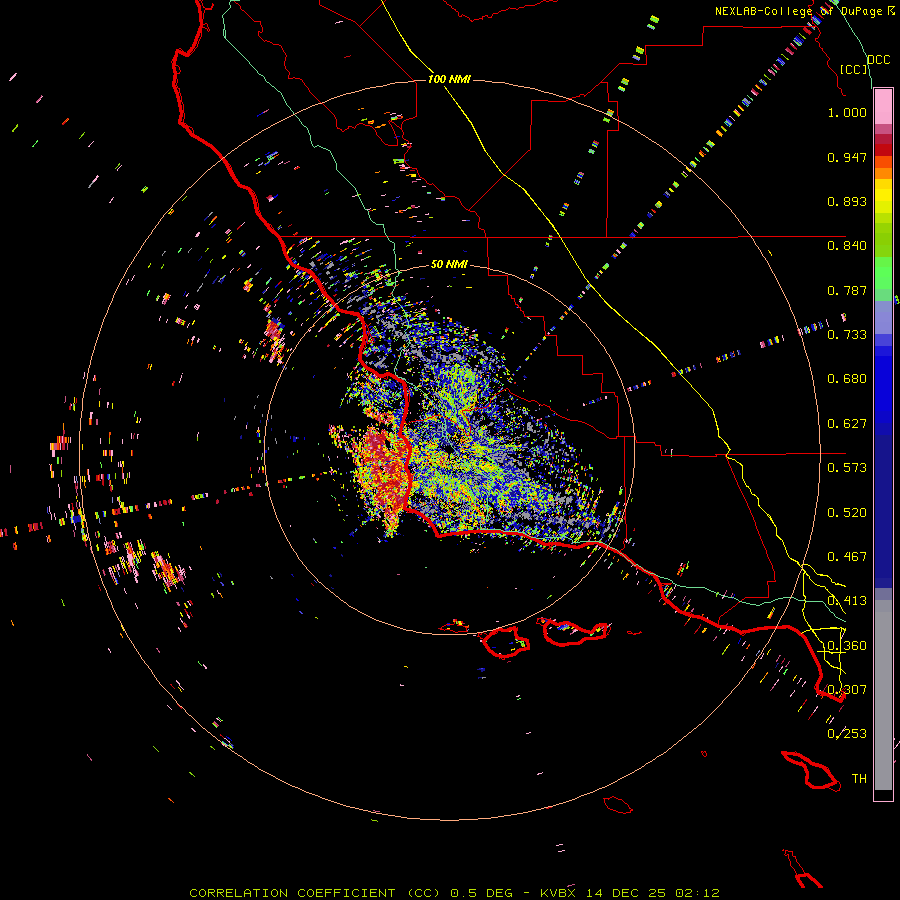Select the 0.627 scale value
900x900 pixels.
(847, 424)
